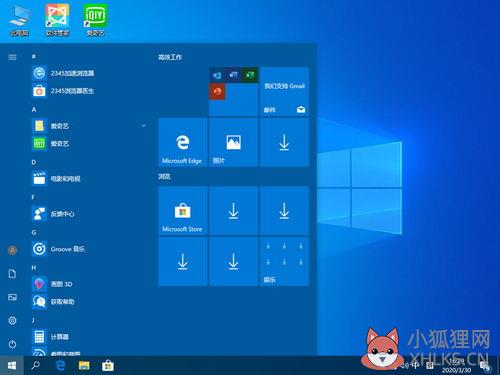Click download tile right of Microsoft Store

click(x=233, y=211)
